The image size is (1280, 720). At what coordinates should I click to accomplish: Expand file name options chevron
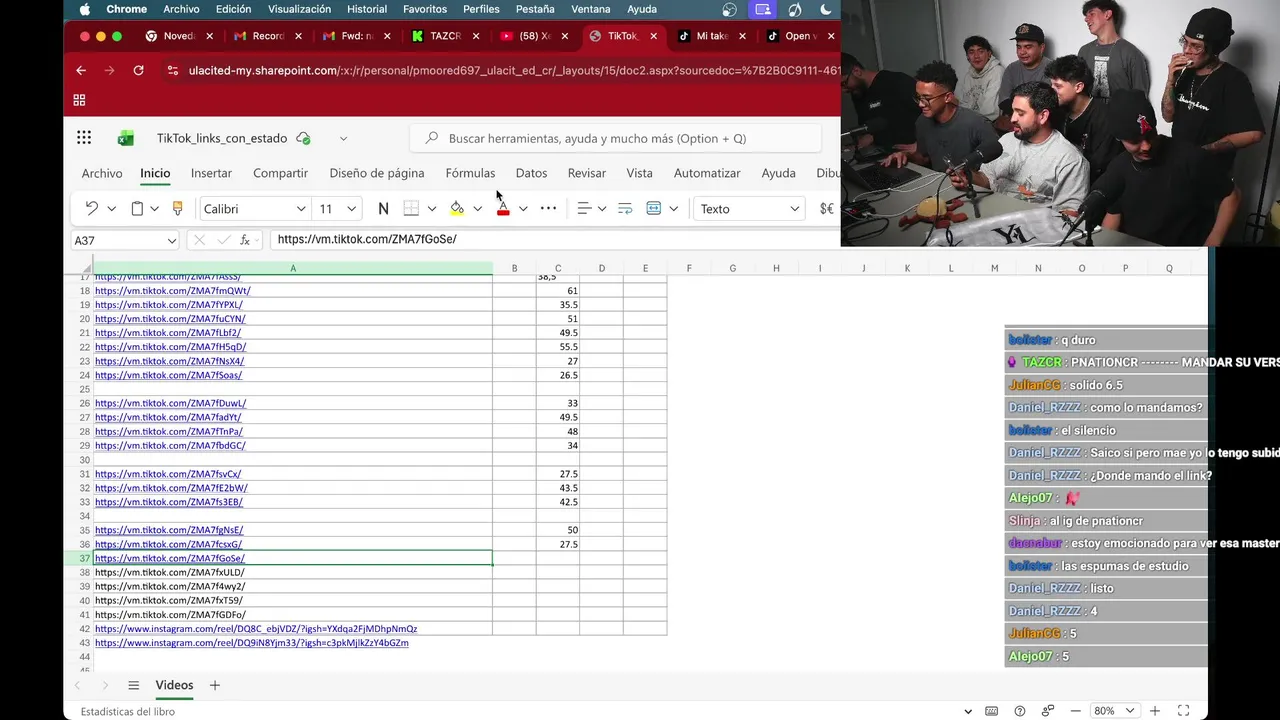343,138
